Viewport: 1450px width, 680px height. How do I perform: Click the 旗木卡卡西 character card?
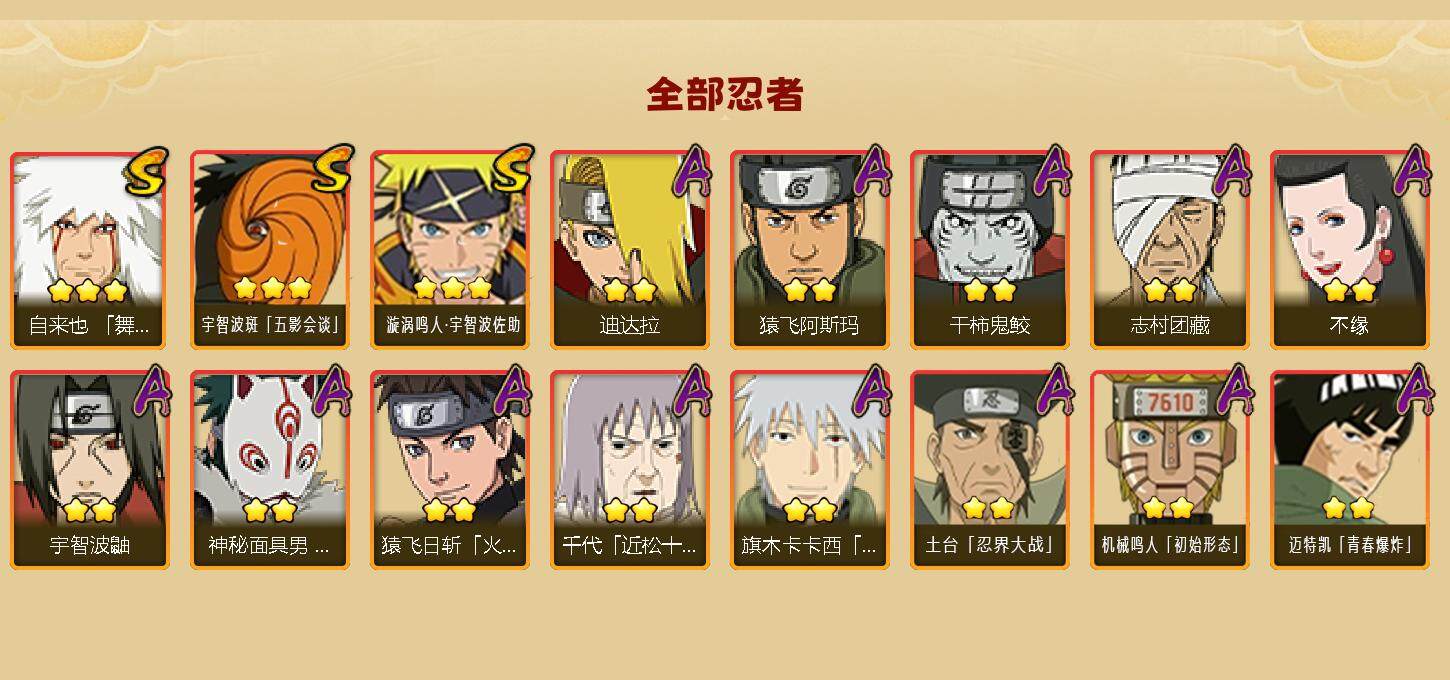[x=810, y=470]
